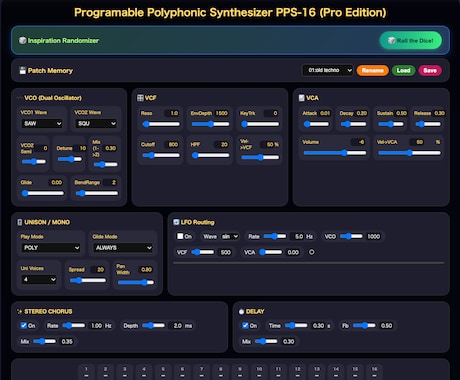This screenshot has height=380, width=460.
Task: Click the HPF slider
Action: coord(210,155)
